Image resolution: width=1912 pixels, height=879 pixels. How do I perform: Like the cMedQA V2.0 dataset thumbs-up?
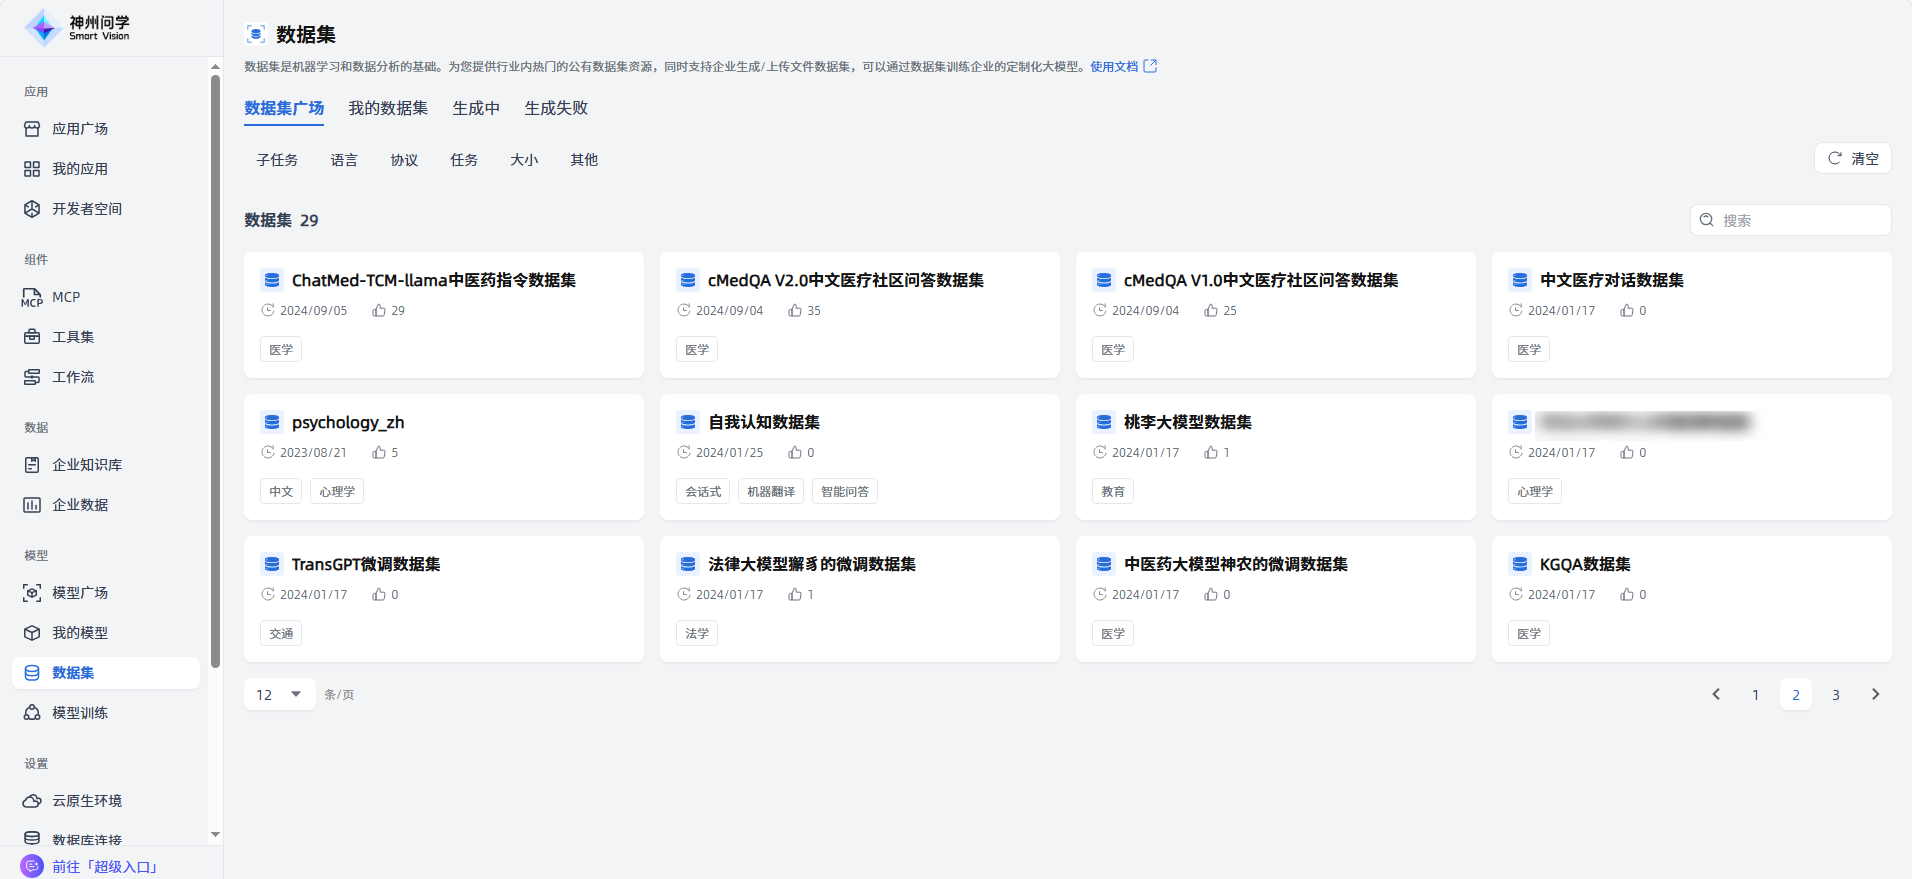tap(795, 311)
